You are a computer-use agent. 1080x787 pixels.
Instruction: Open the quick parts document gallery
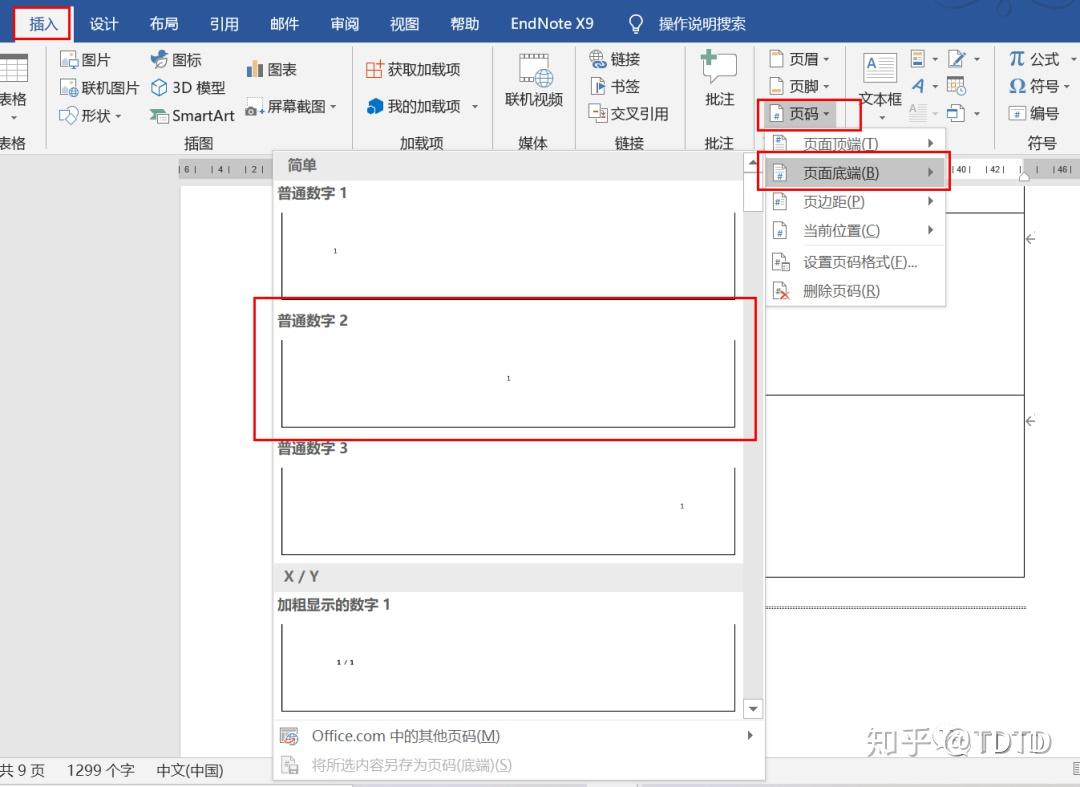[924, 59]
